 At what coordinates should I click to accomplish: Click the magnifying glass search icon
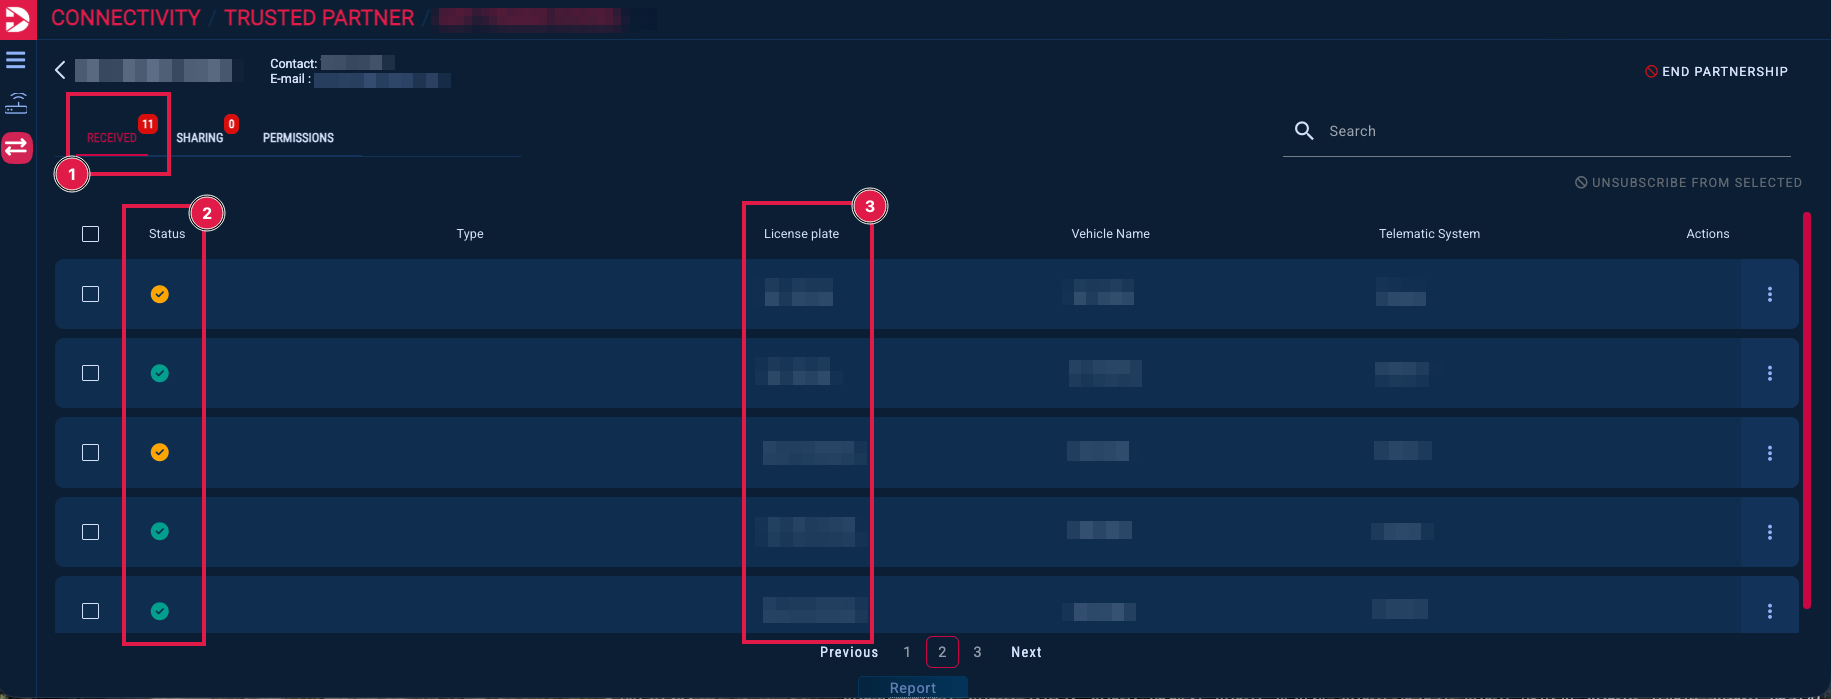(1304, 131)
